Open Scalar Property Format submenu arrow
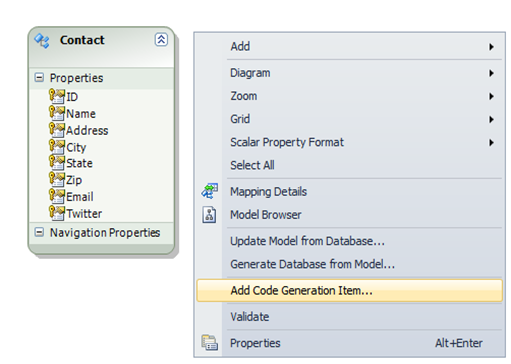This screenshot has height=364, width=511. click(x=491, y=143)
